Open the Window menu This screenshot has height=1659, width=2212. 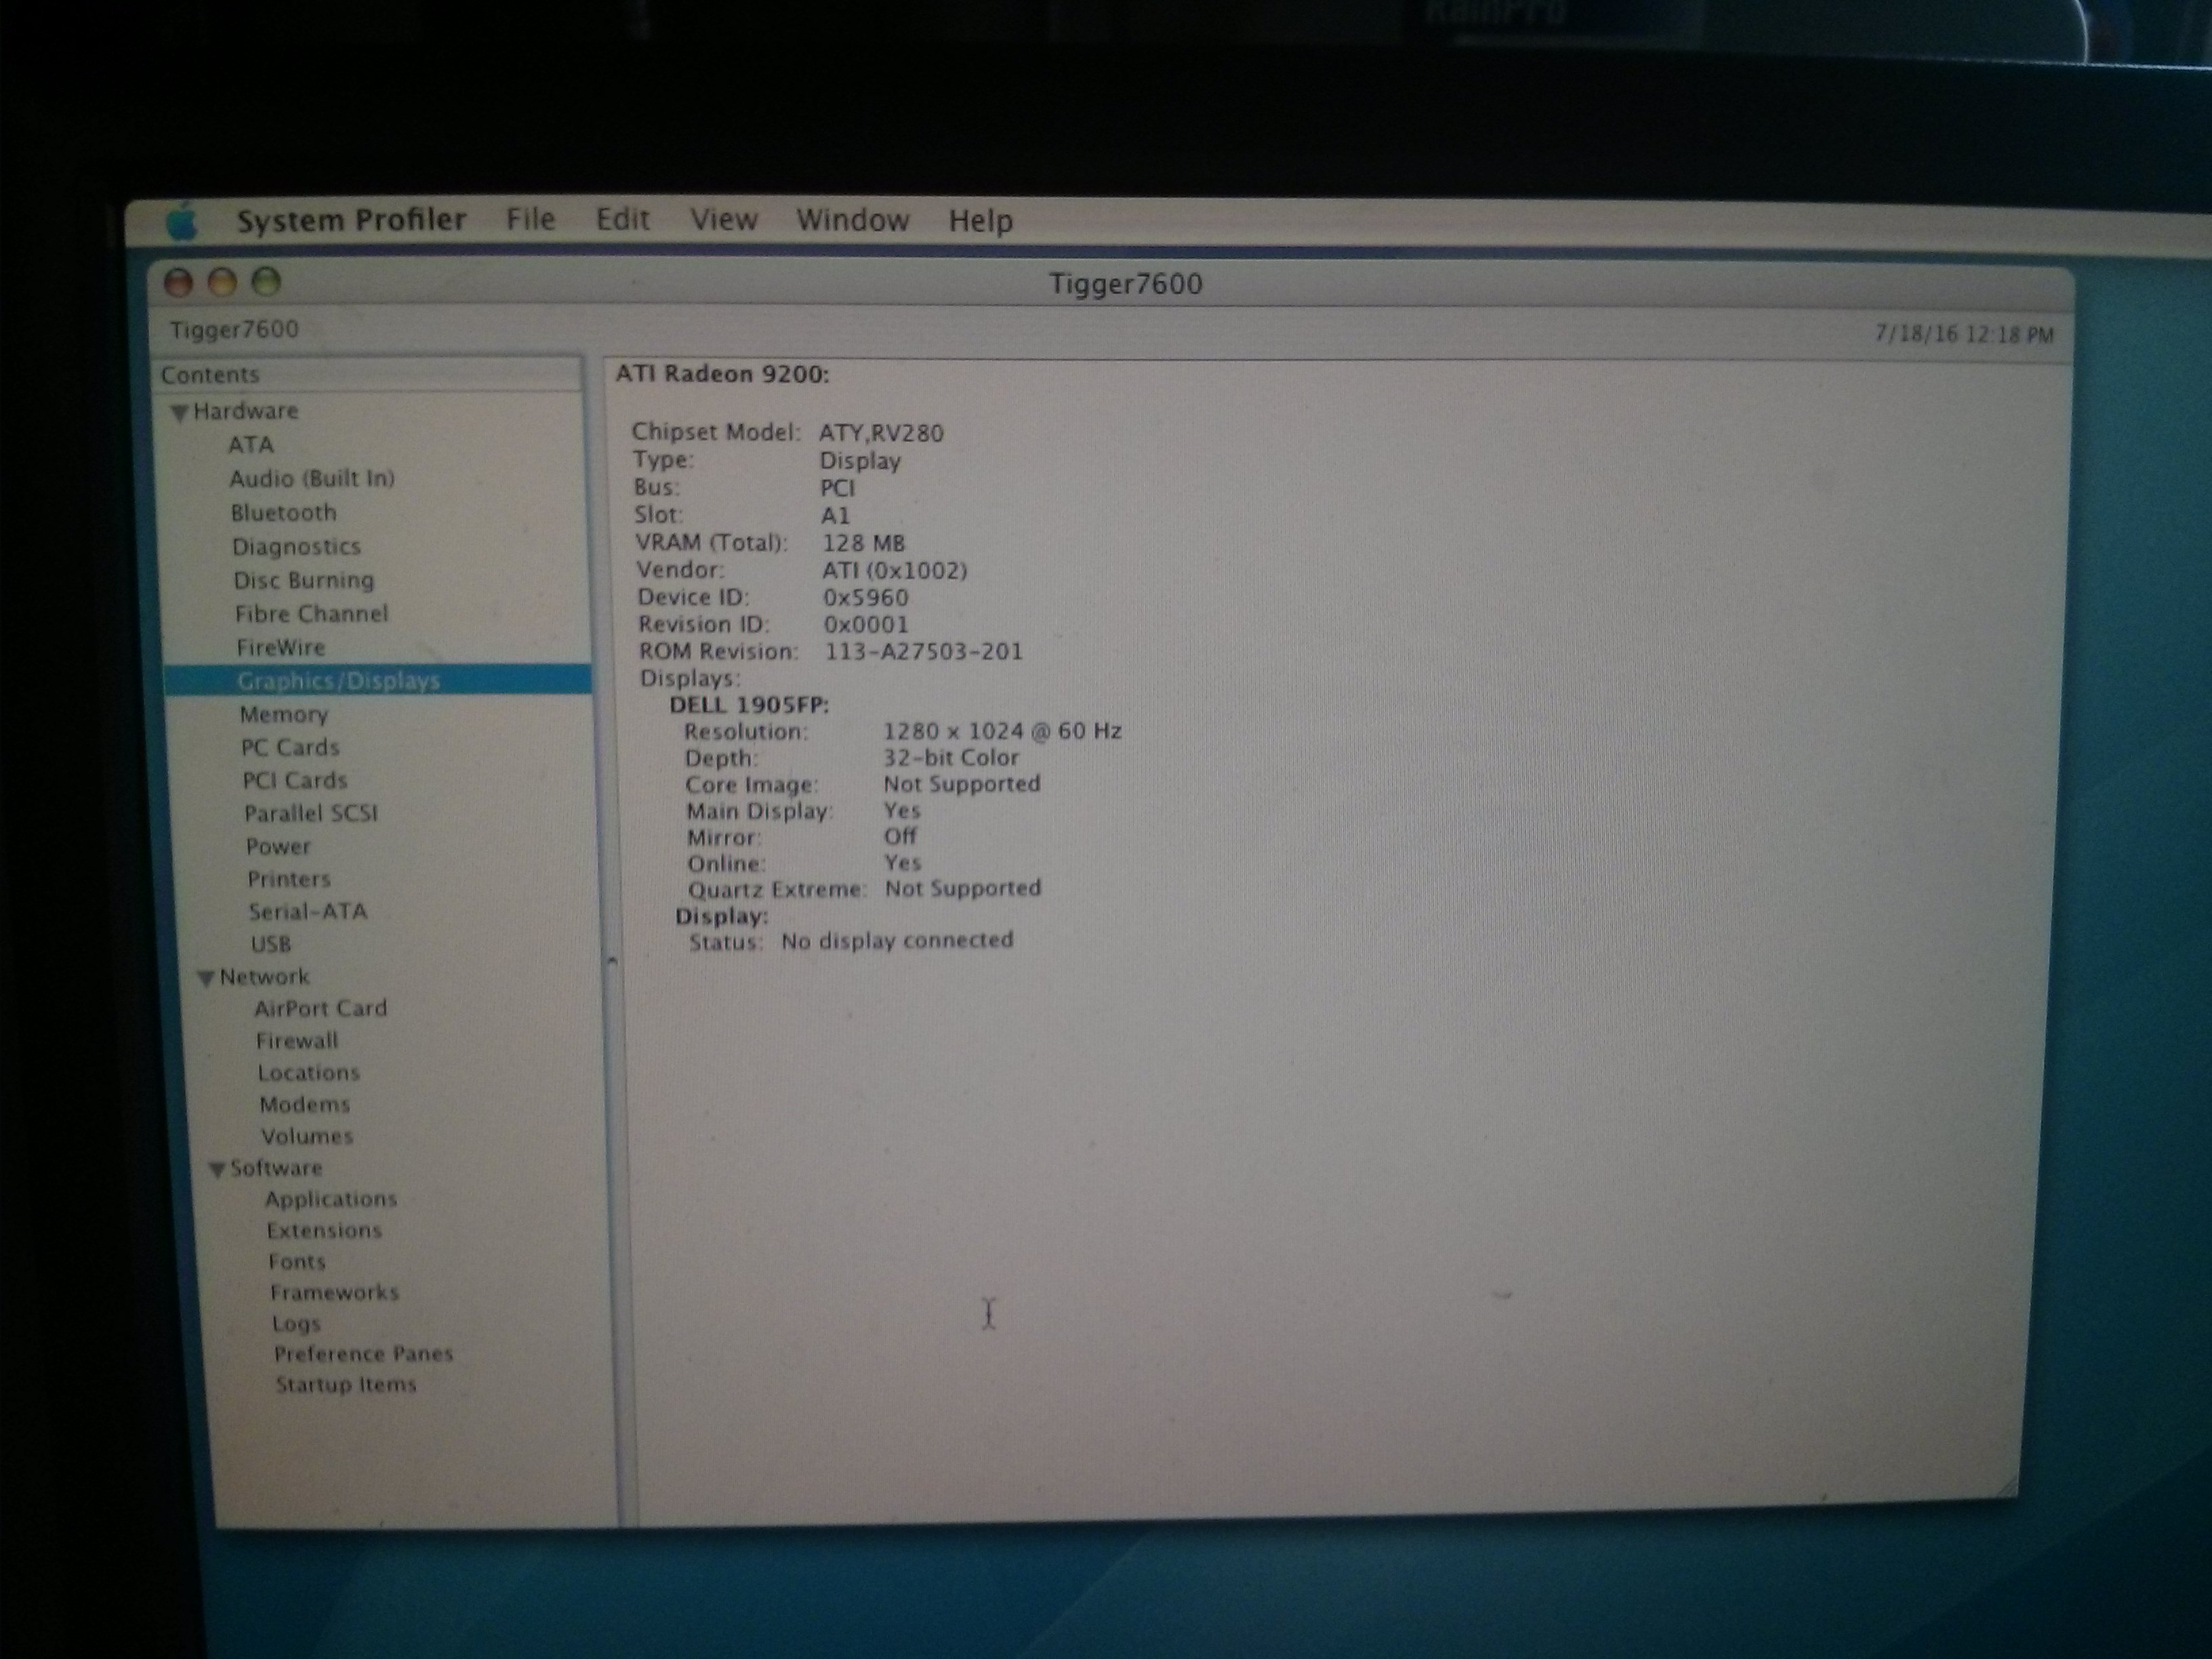coord(852,219)
